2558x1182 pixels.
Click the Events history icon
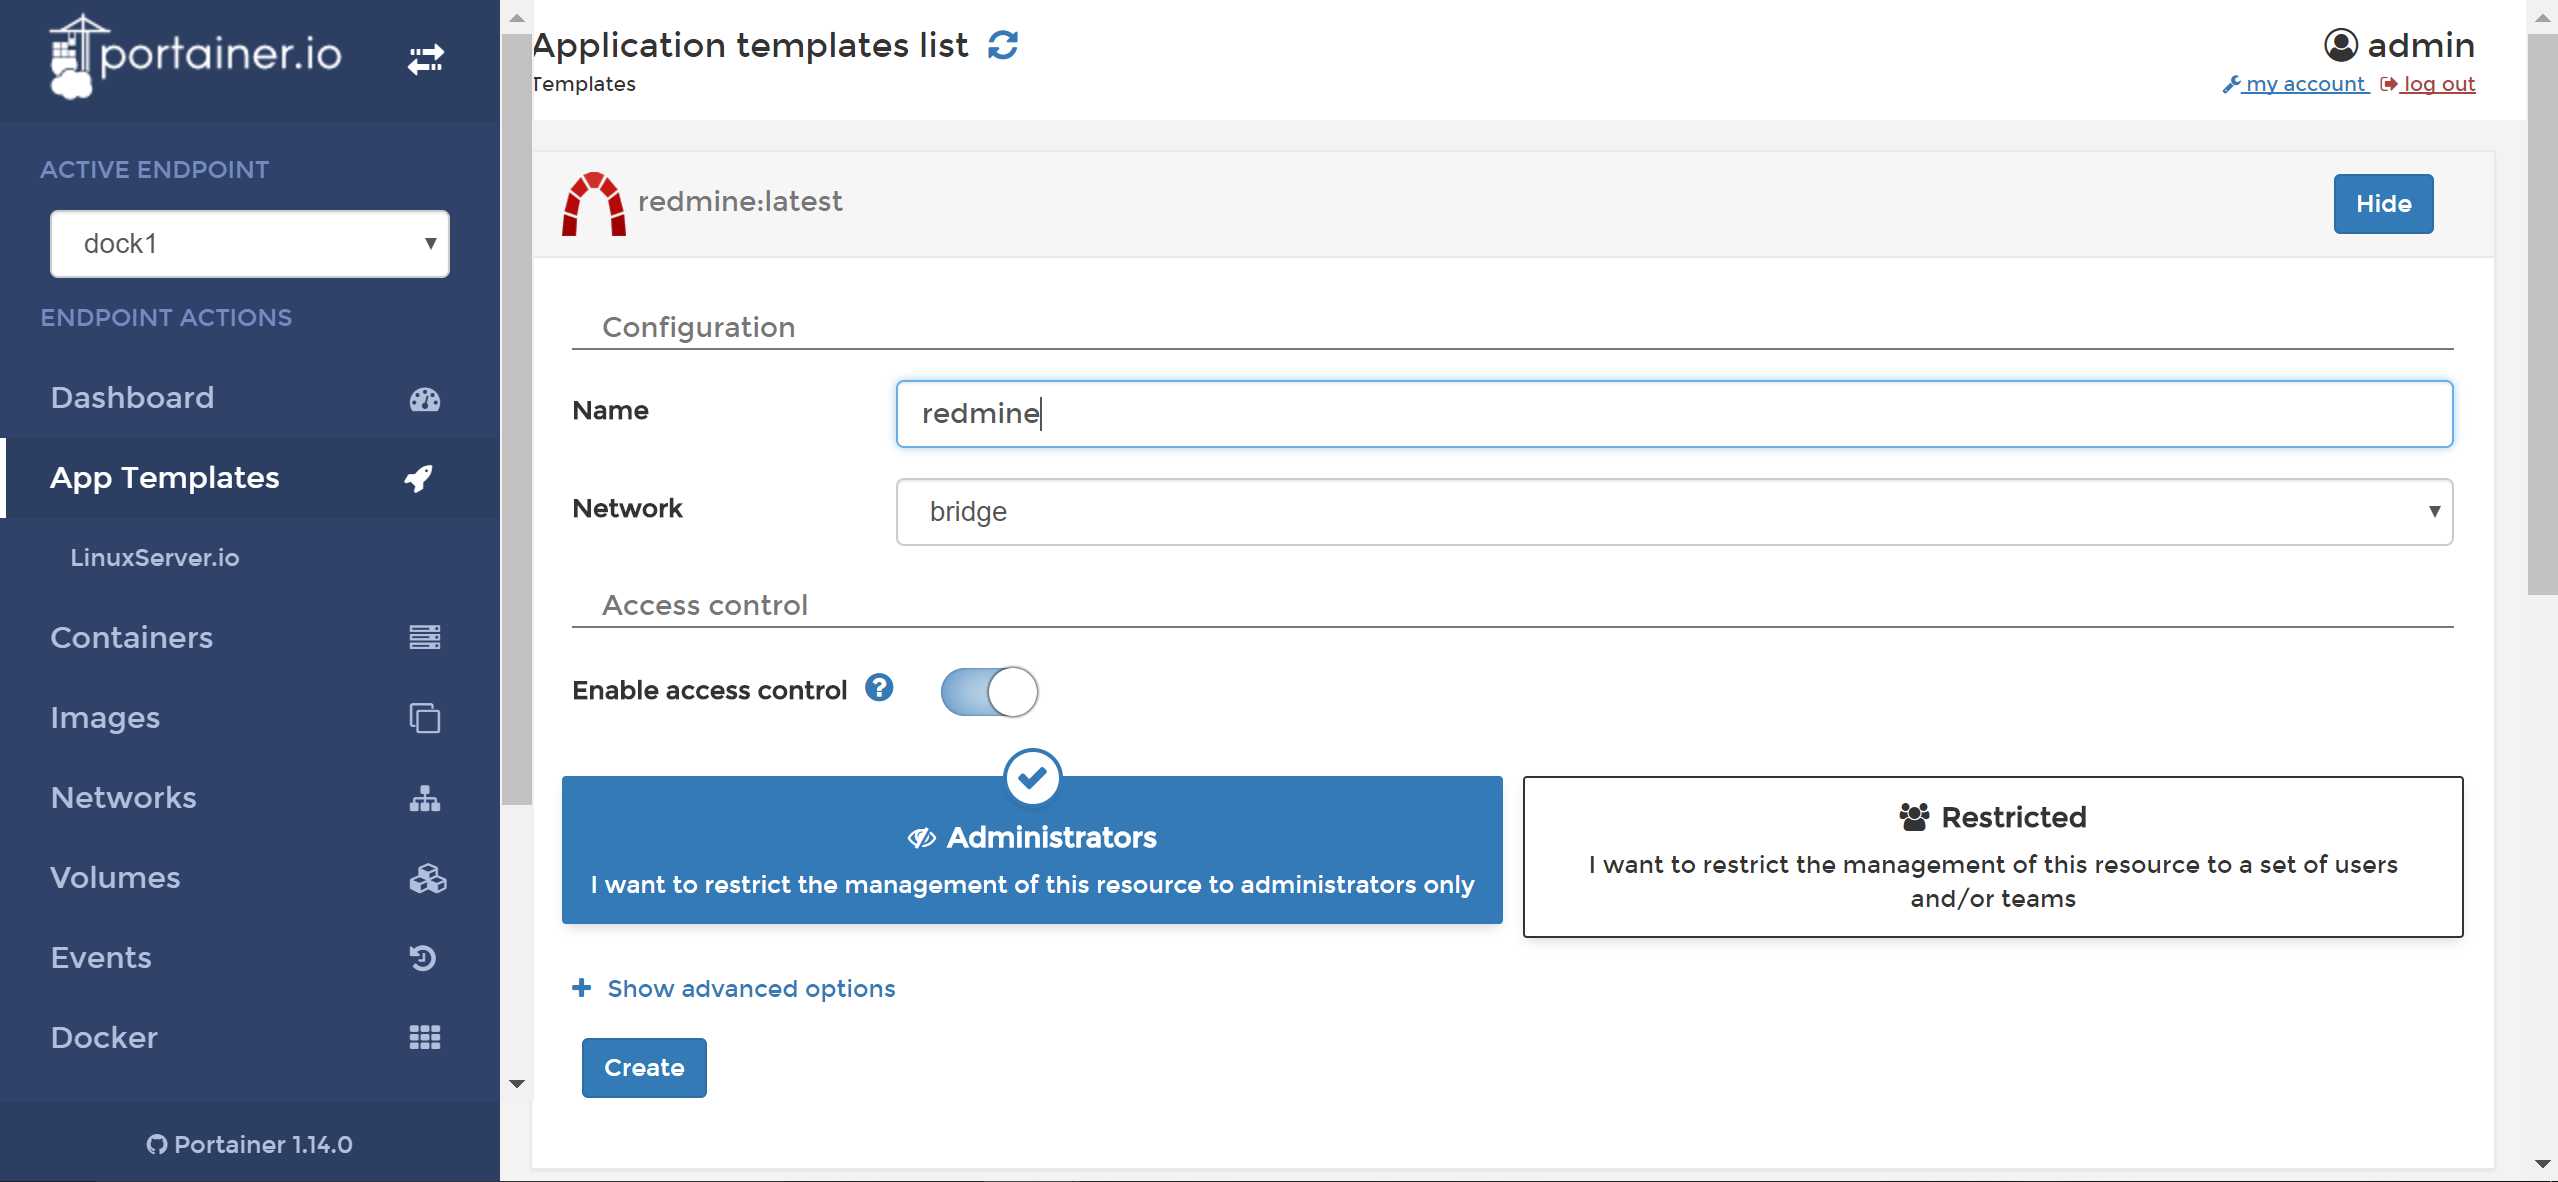(423, 958)
